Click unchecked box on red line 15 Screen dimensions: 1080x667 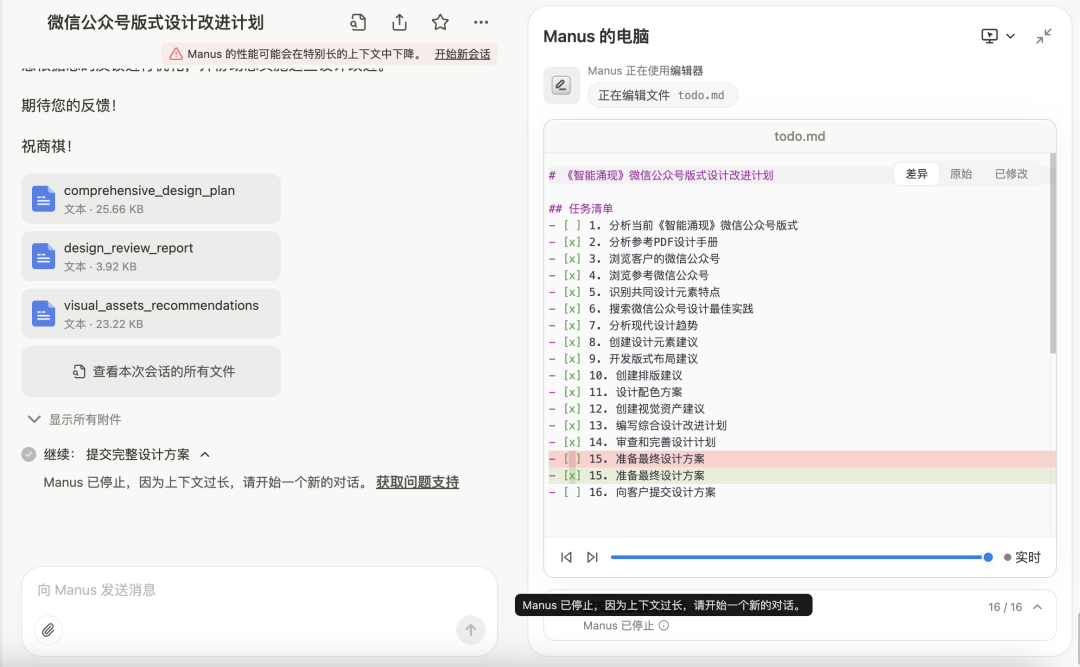(572, 459)
